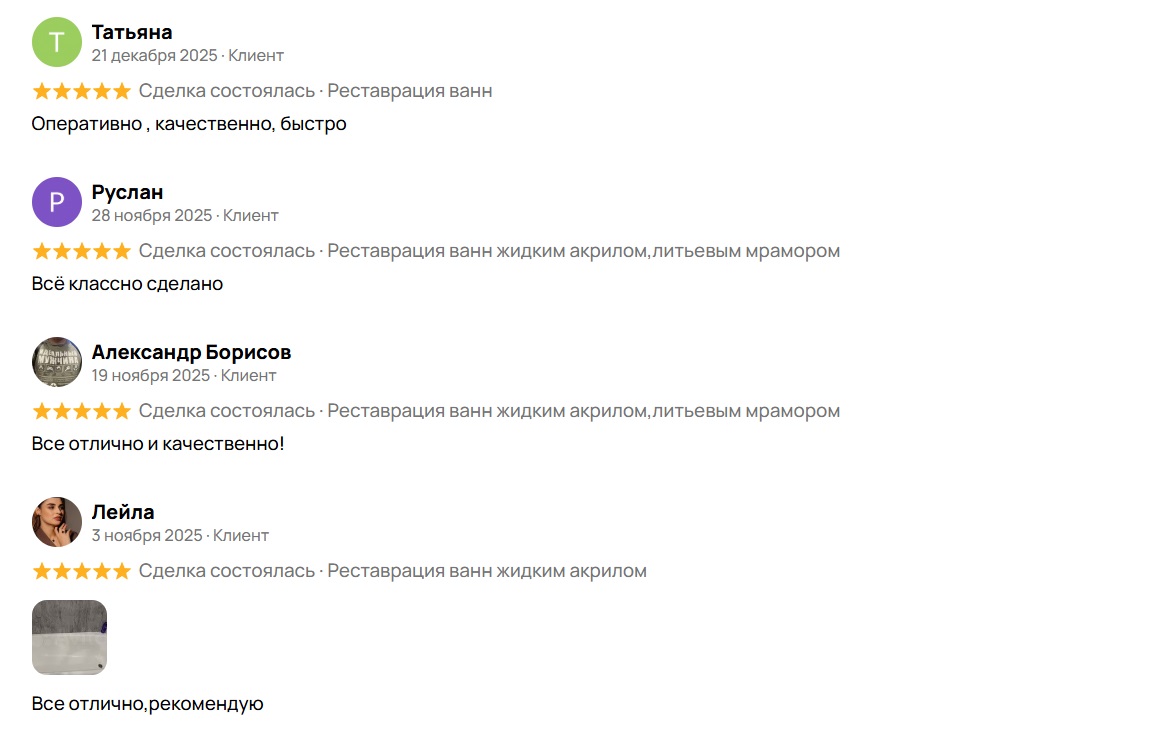Open the photo attached to Лейла's review
This screenshot has height=732, width=1156.
69,637
